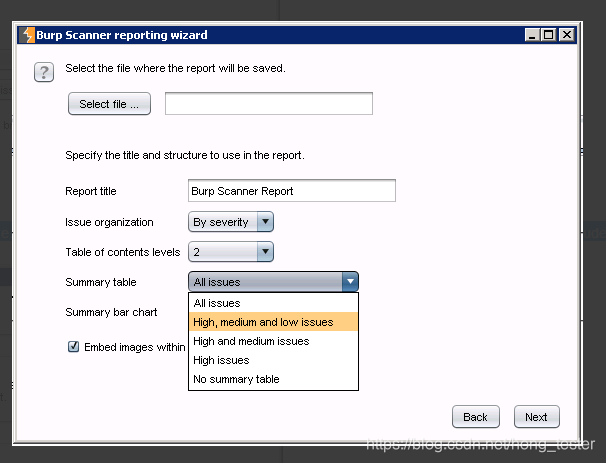Close the Burp Scanner reporting wizard

(x=567, y=35)
